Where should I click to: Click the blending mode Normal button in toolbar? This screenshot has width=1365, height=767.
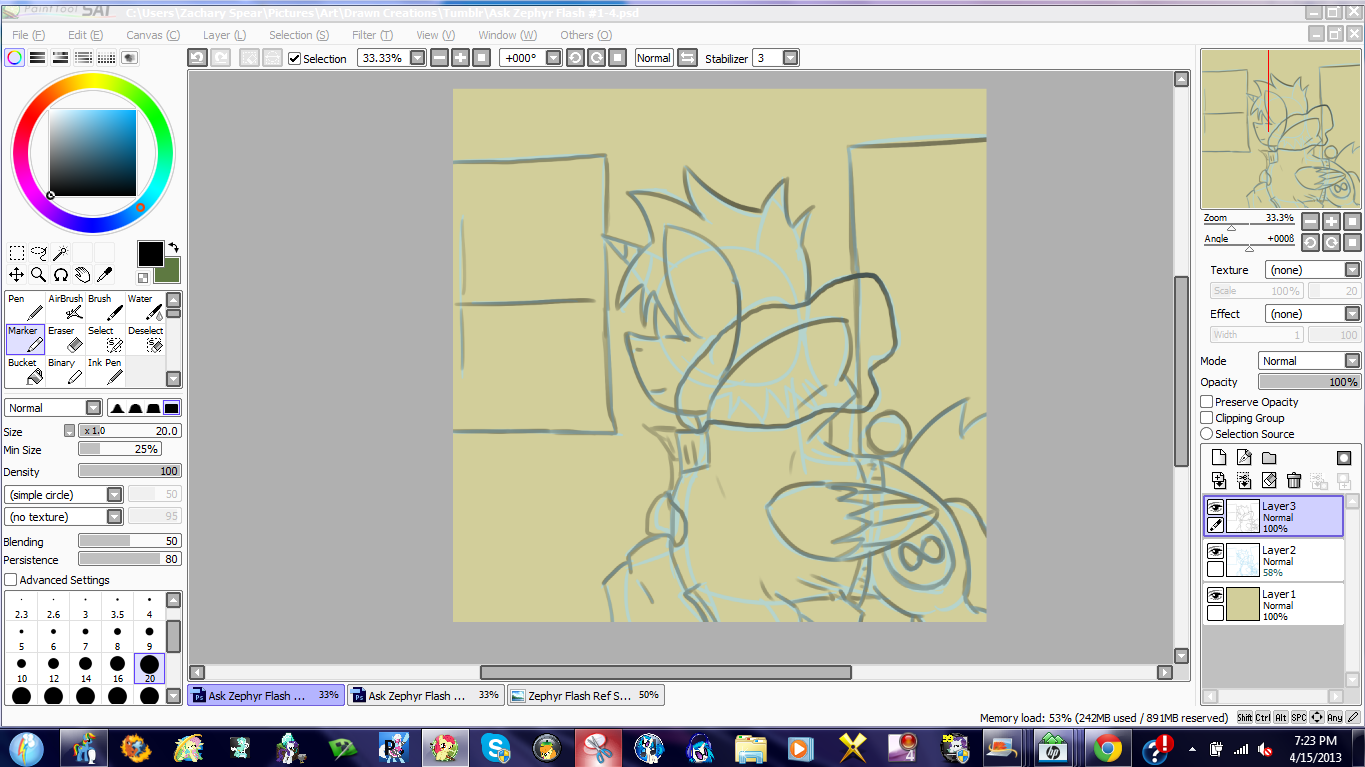[653, 58]
